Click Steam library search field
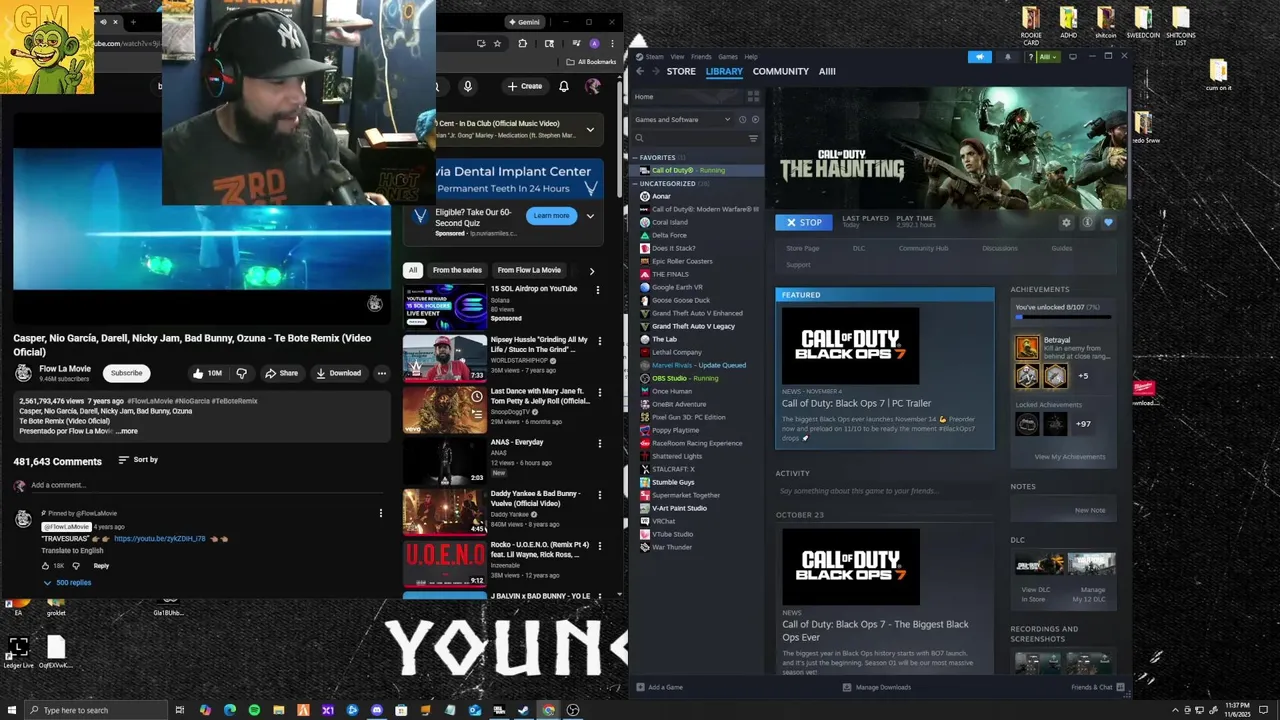 (x=688, y=138)
